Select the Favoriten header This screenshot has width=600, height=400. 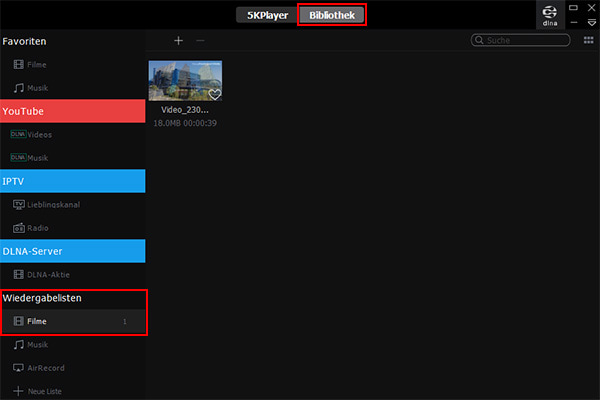tap(24, 41)
